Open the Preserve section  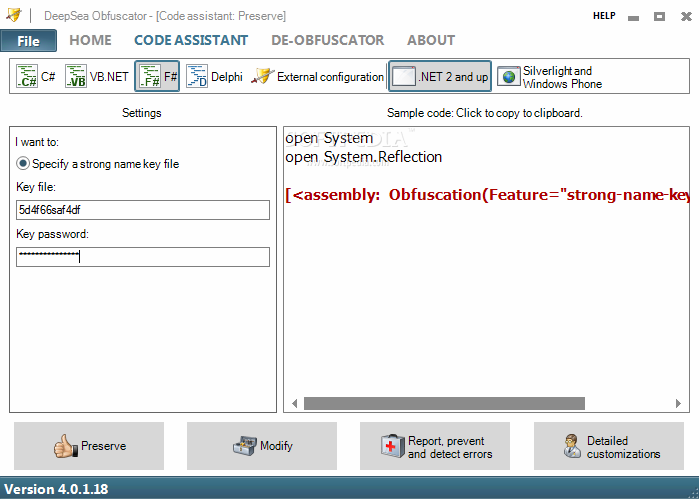[x=89, y=446]
